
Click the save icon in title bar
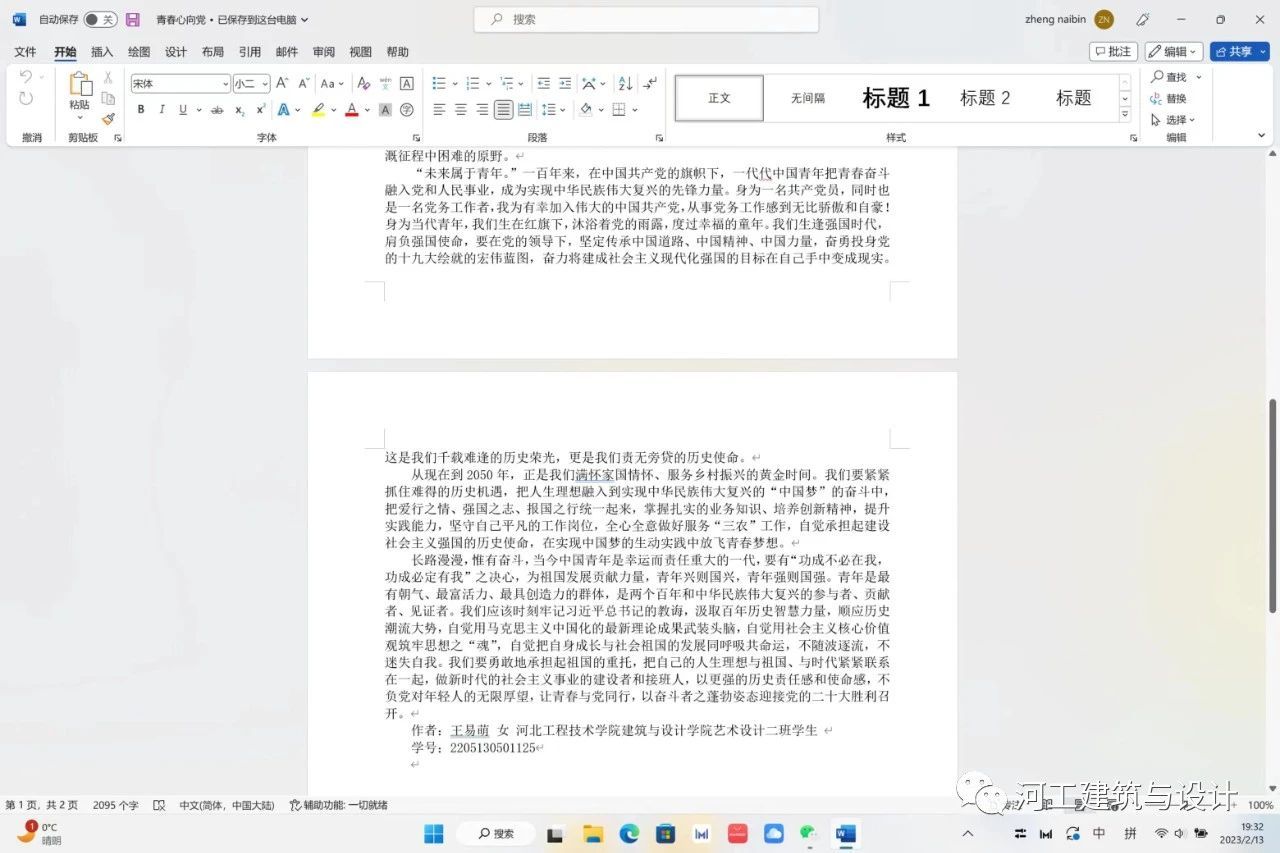pyautogui.click(x=132, y=19)
